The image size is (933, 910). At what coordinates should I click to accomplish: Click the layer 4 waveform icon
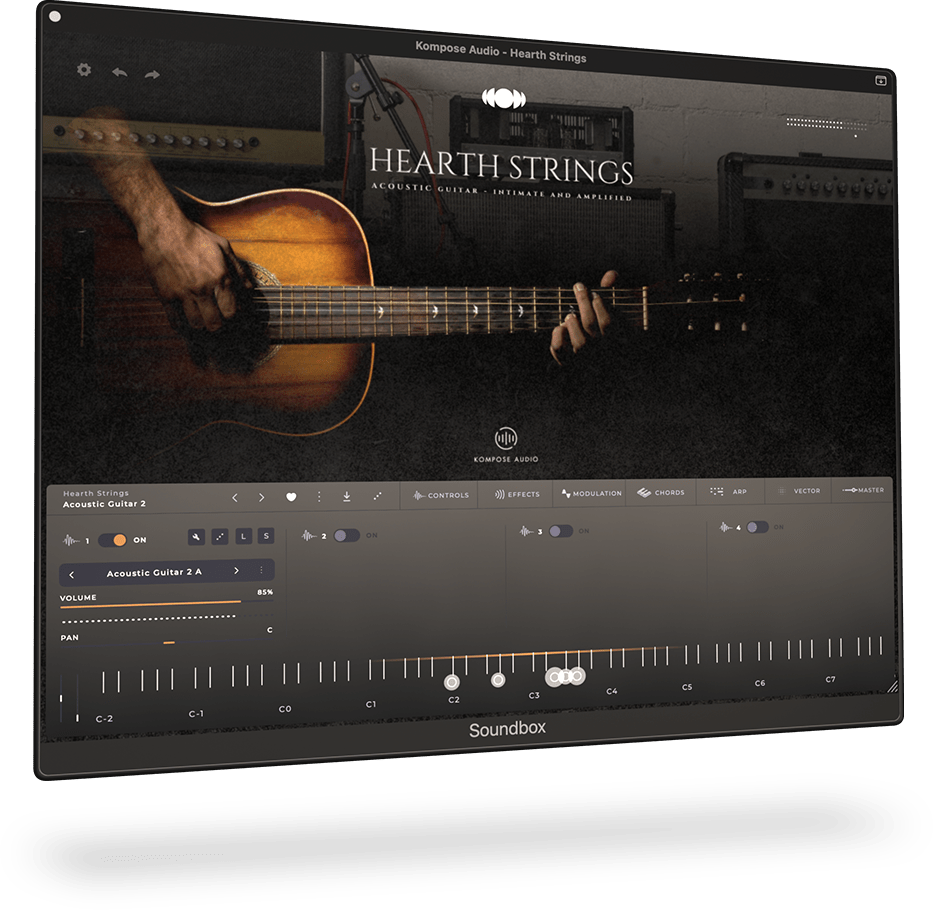point(725,527)
